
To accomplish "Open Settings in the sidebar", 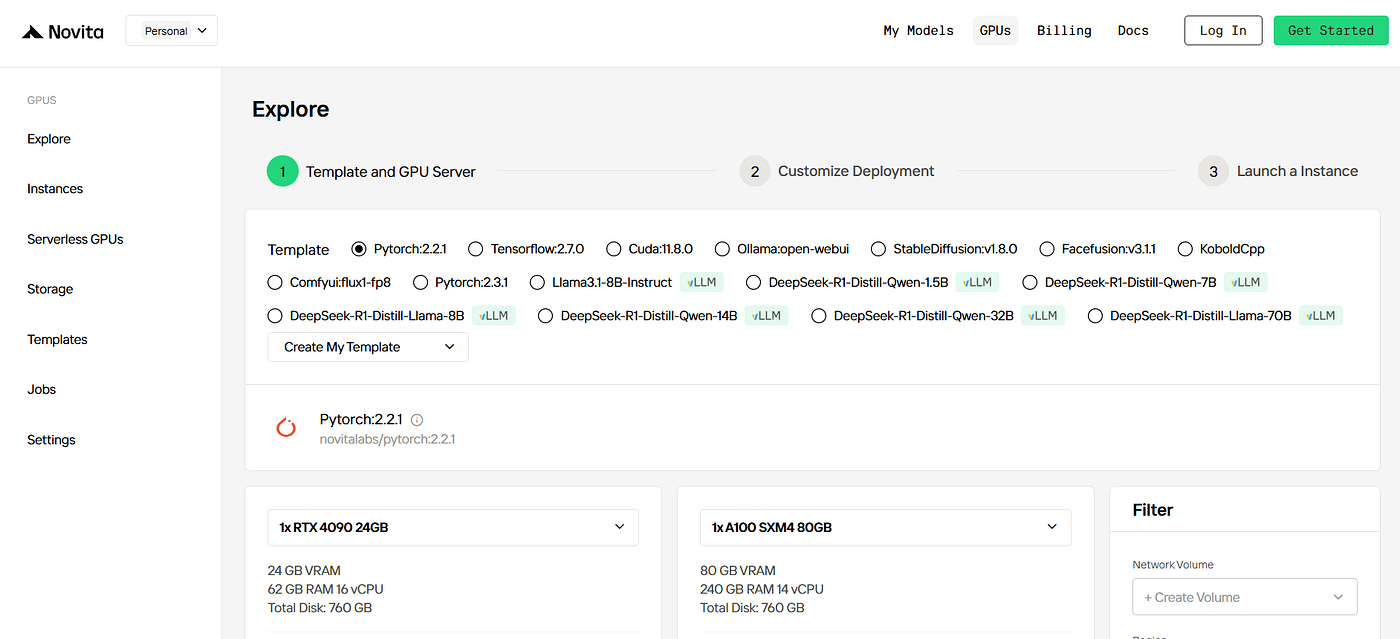I will (x=51, y=440).
